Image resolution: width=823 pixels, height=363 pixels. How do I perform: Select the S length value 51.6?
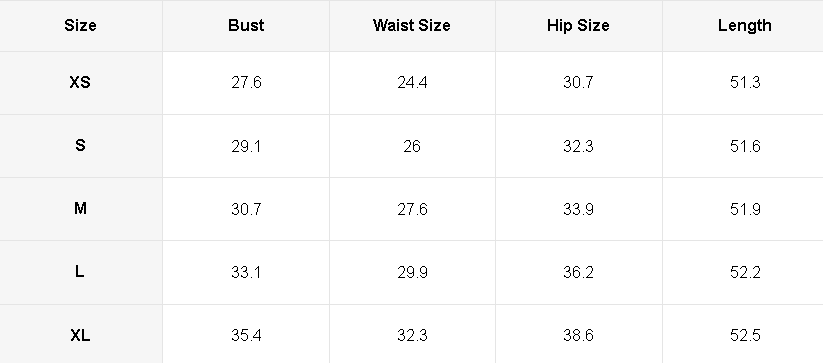(x=745, y=146)
